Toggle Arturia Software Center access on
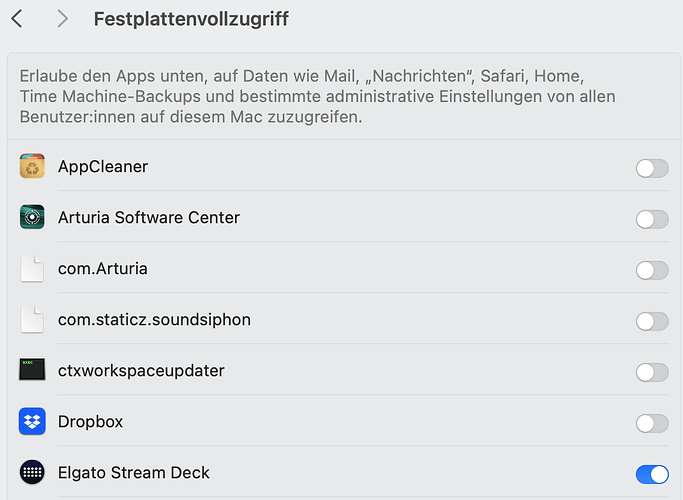Image resolution: width=683 pixels, height=500 pixels. pyautogui.click(x=652, y=220)
